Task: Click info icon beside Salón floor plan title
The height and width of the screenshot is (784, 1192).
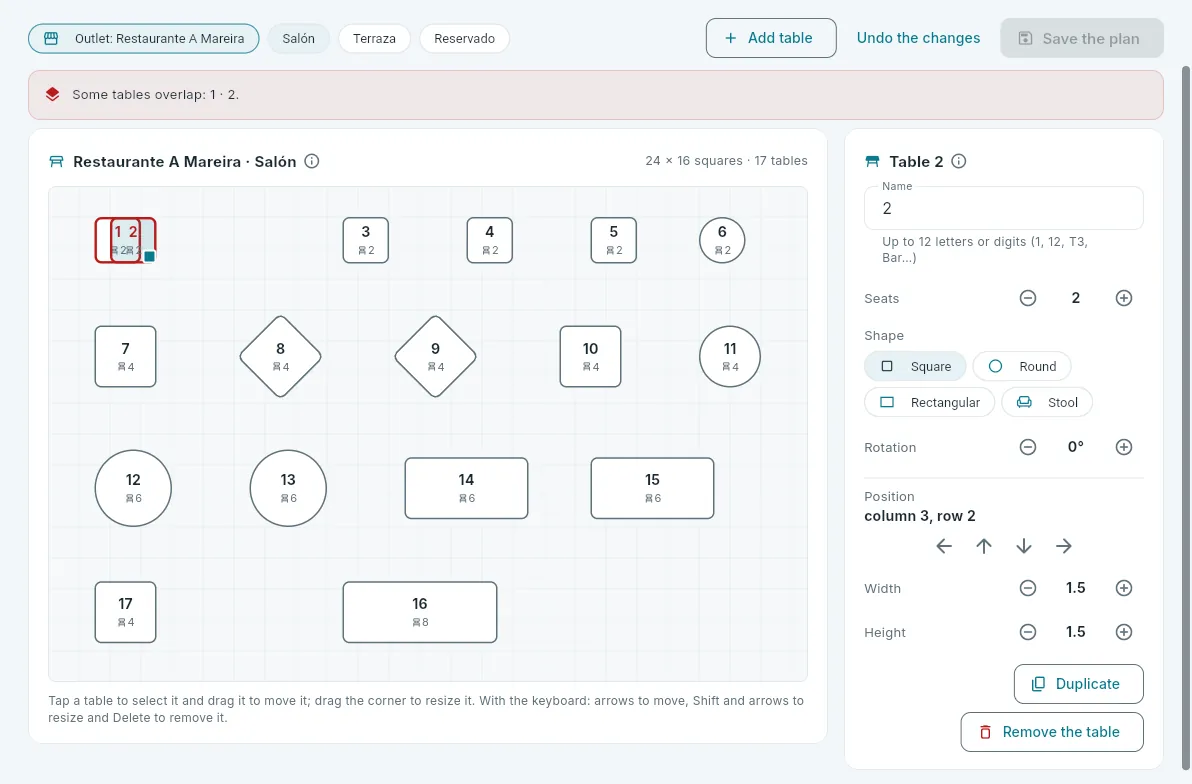Action: (x=312, y=161)
